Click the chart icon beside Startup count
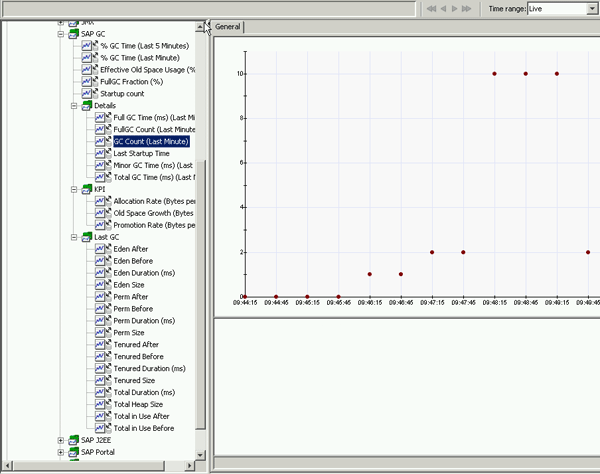Viewport: 600px width, 474px height. click(x=87, y=94)
